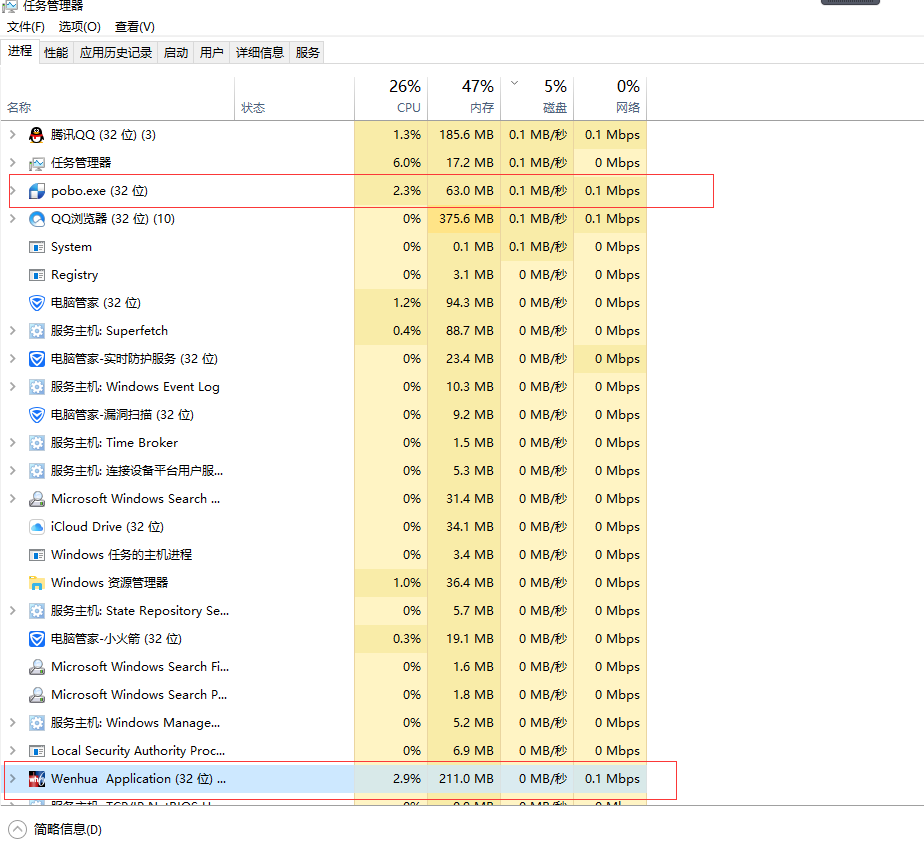The image size is (924, 846).
Task: Click the 电脑管家-小火箭 shield icon
Action: click(36, 638)
